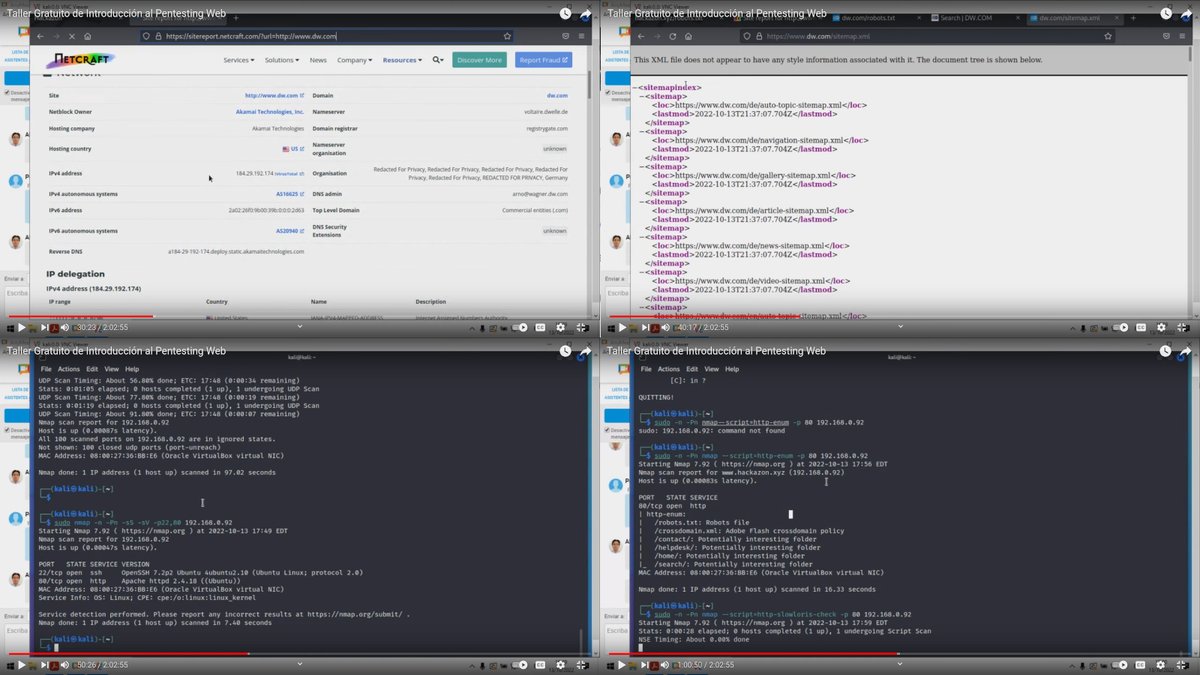Bookmark the sitemap page with the star icon

click(1108, 34)
